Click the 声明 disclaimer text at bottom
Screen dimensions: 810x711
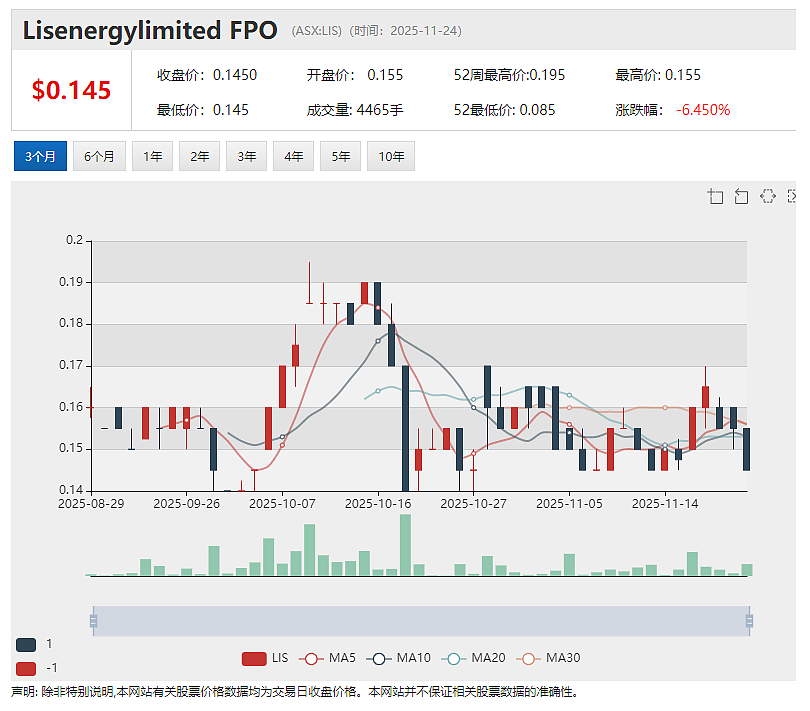pos(294,692)
